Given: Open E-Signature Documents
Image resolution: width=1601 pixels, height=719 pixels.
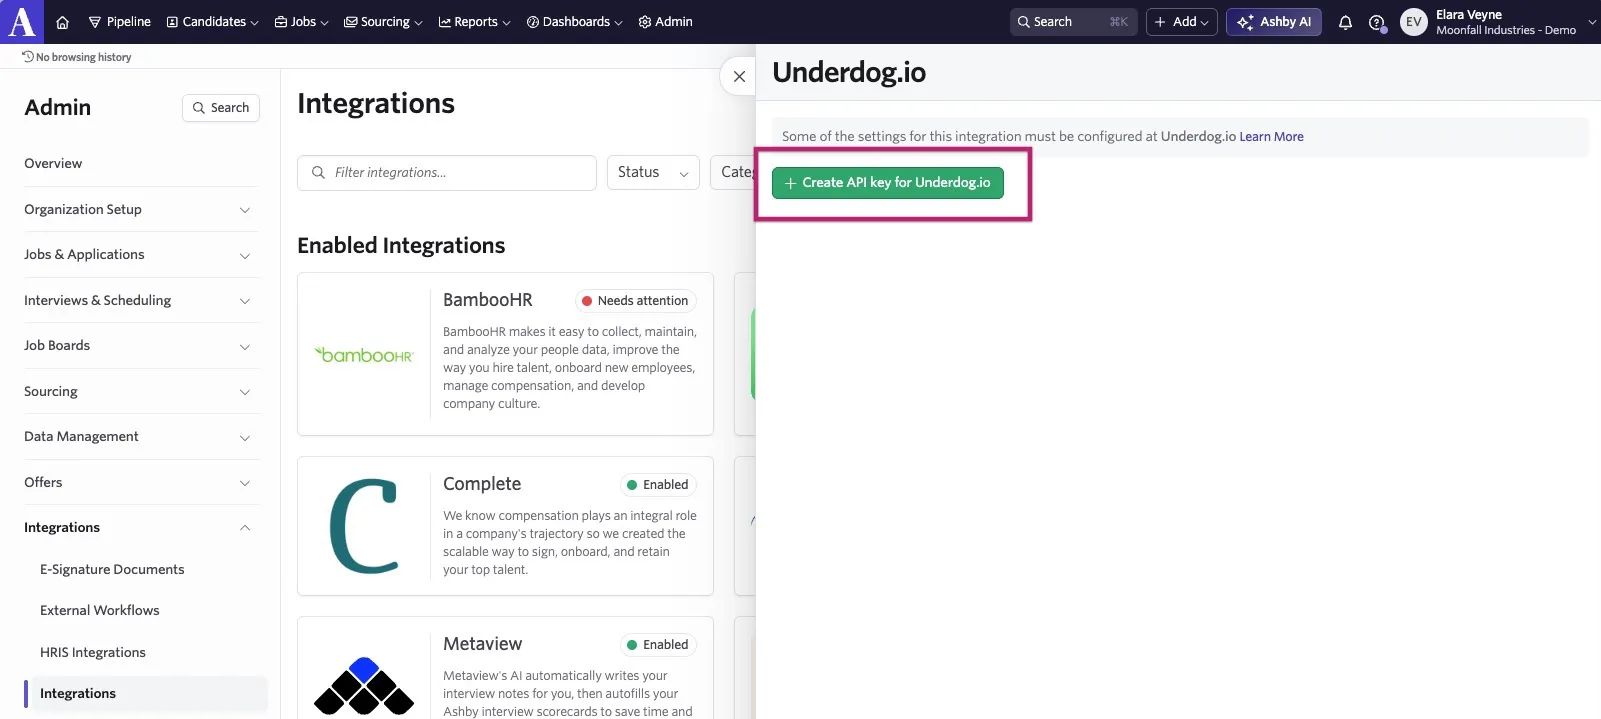Looking at the screenshot, I should click(112, 570).
